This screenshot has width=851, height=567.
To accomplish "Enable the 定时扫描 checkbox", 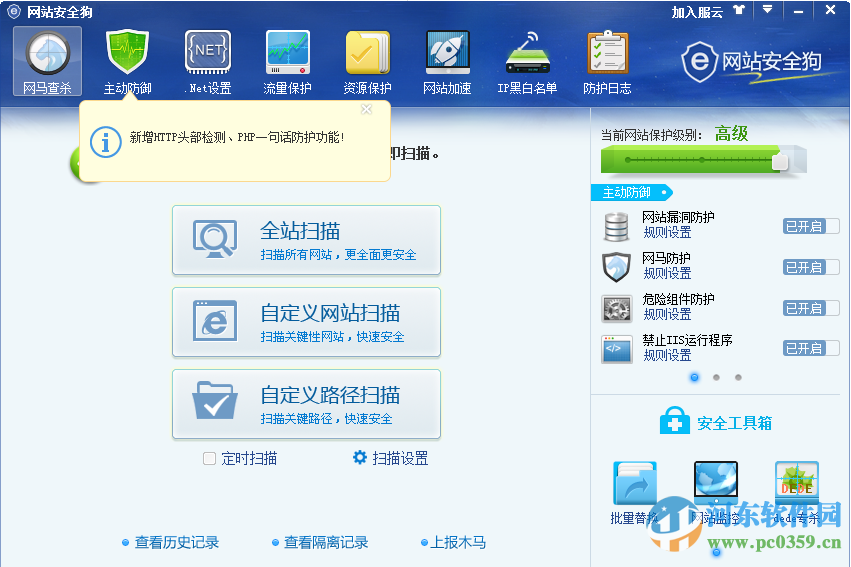I will point(209,458).
